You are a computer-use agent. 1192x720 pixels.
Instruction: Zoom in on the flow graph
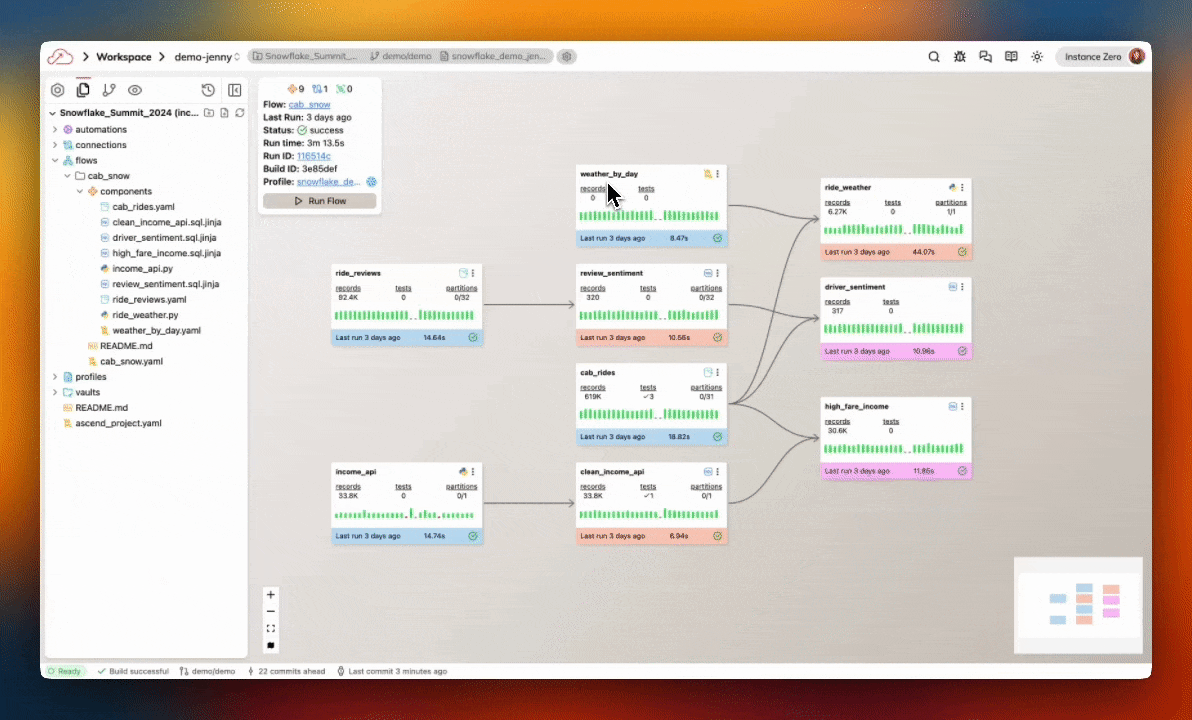point(271,595)
